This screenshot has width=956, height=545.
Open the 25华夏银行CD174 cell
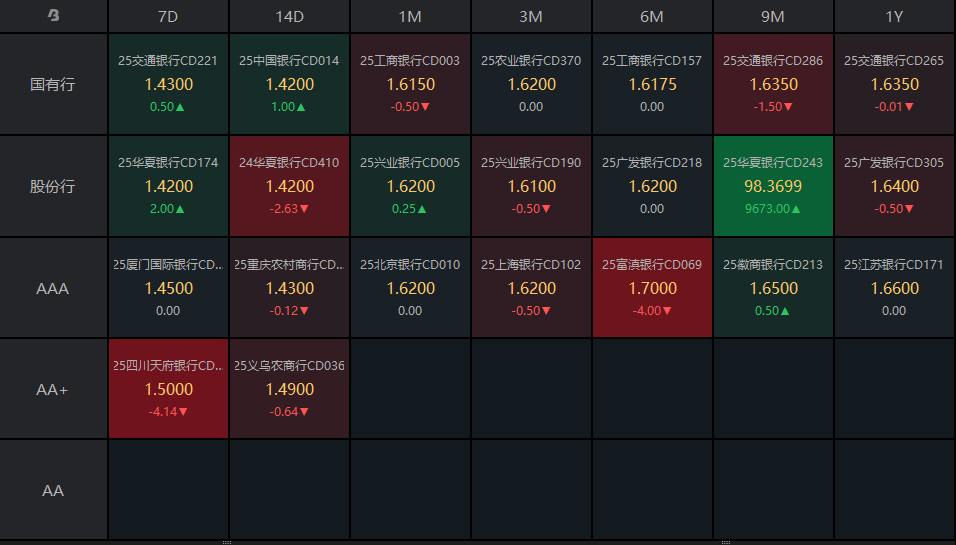(168, 186)
